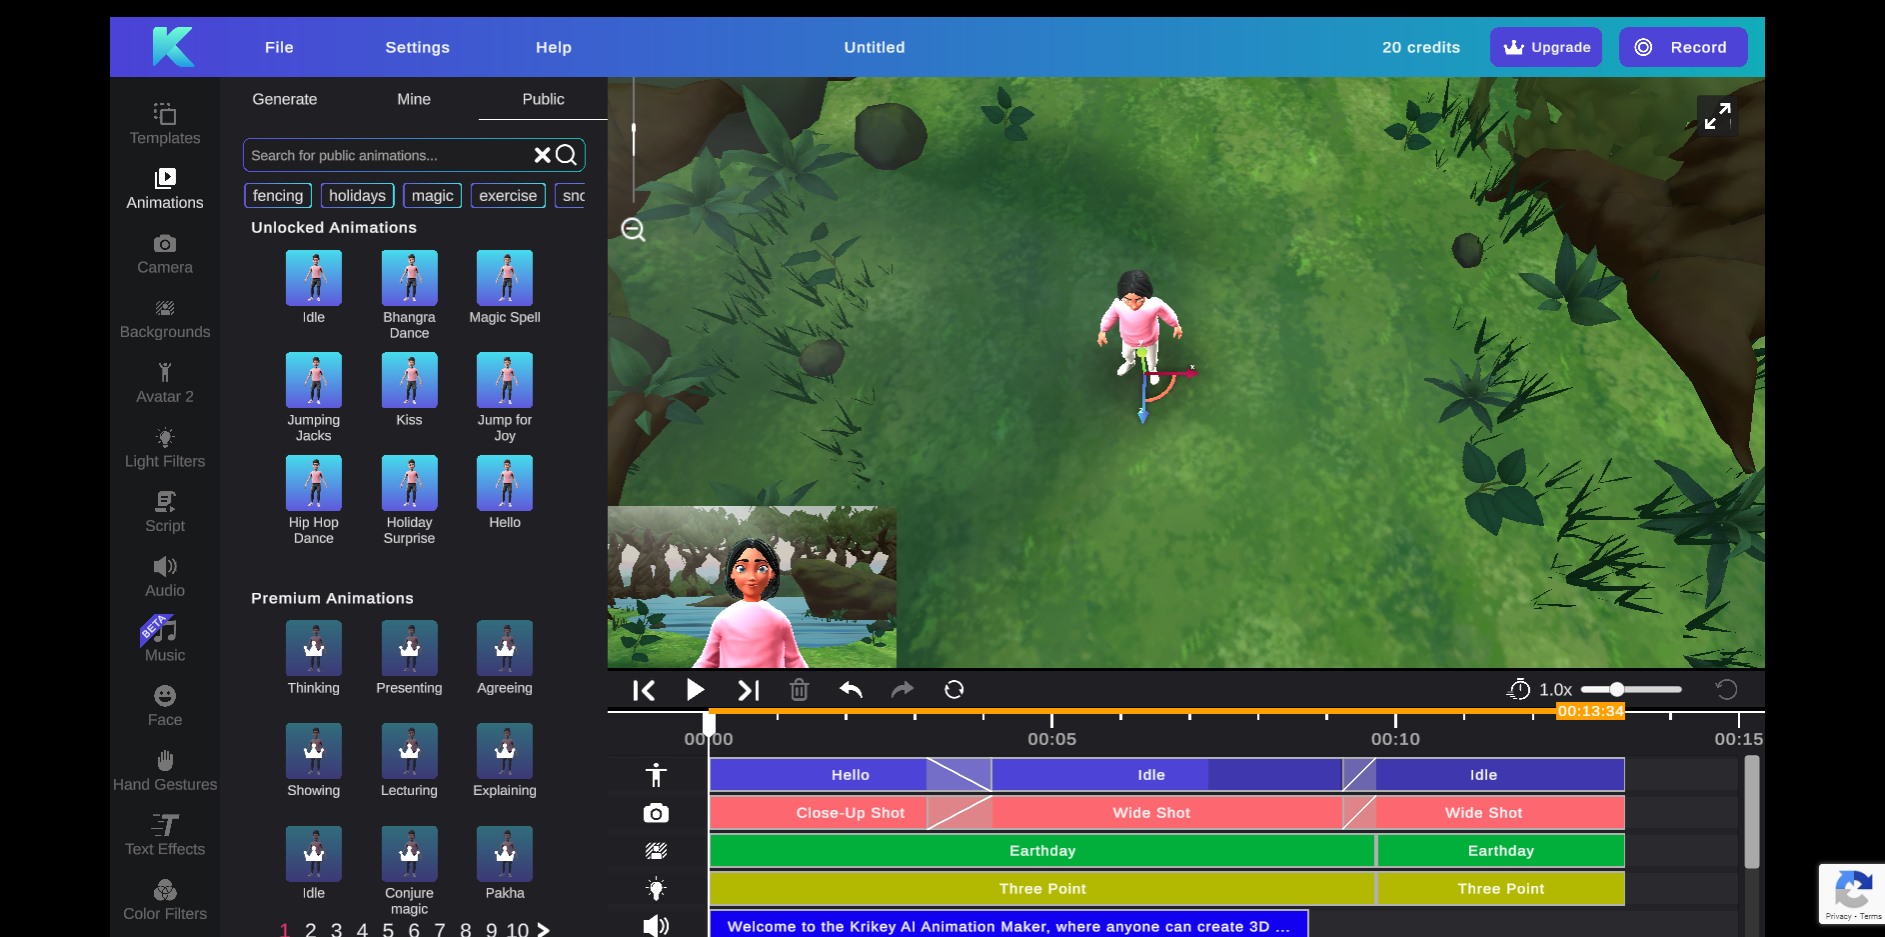Click the audio track speaker icon
Image resolution: width=1885 pixels, height=937 pixels.
point(656,926)
